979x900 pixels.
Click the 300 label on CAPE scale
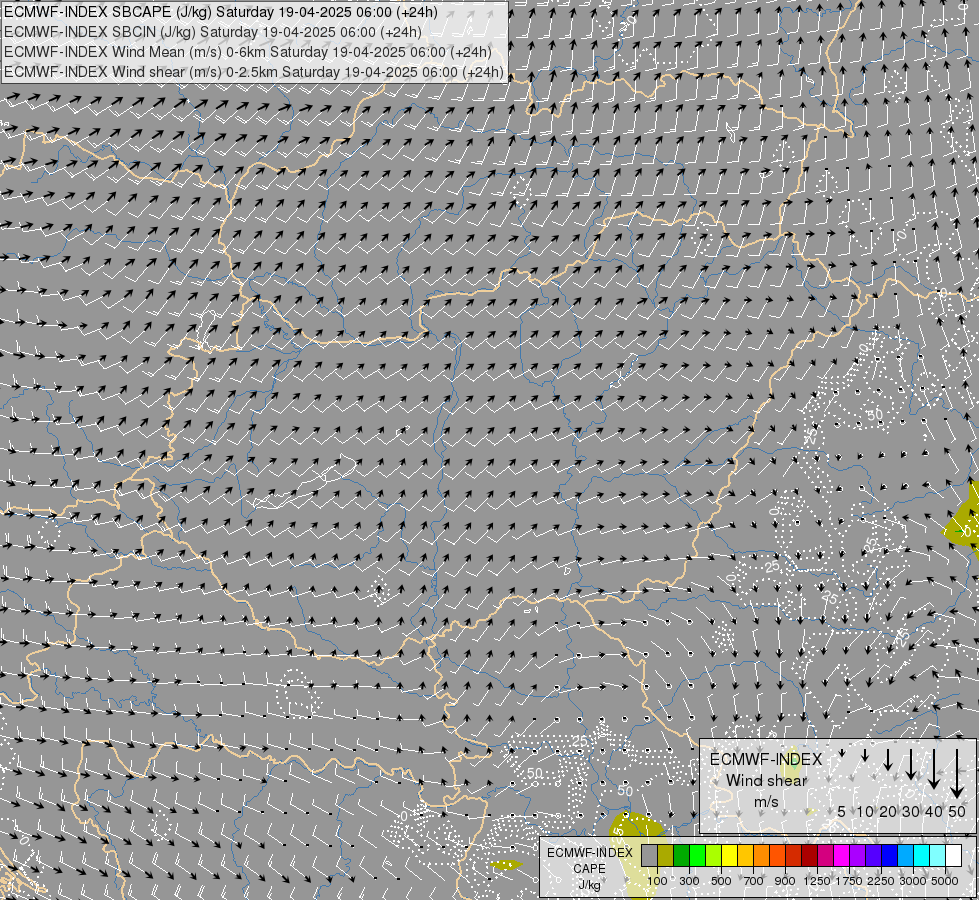coord(689,881)
